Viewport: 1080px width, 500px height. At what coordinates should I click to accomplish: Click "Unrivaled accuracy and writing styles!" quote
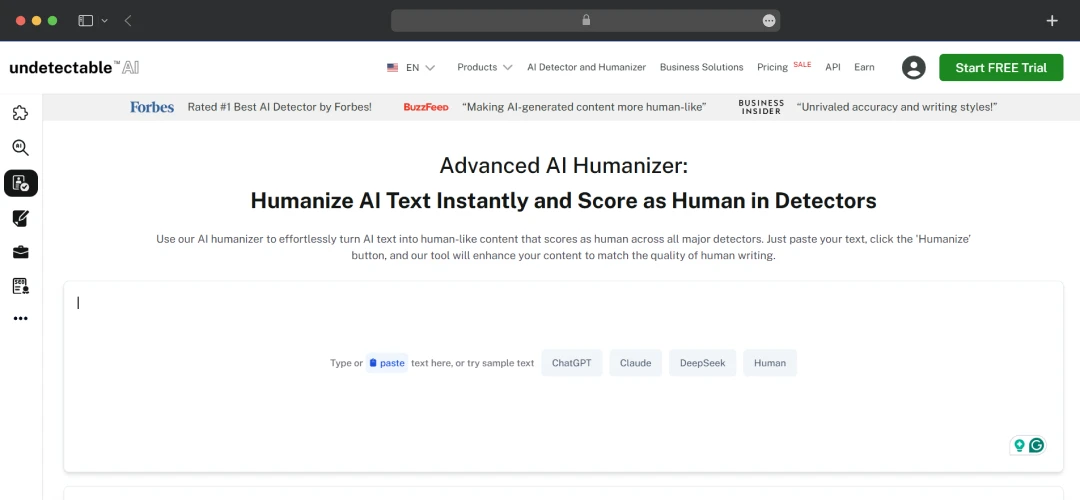point(897,107)
